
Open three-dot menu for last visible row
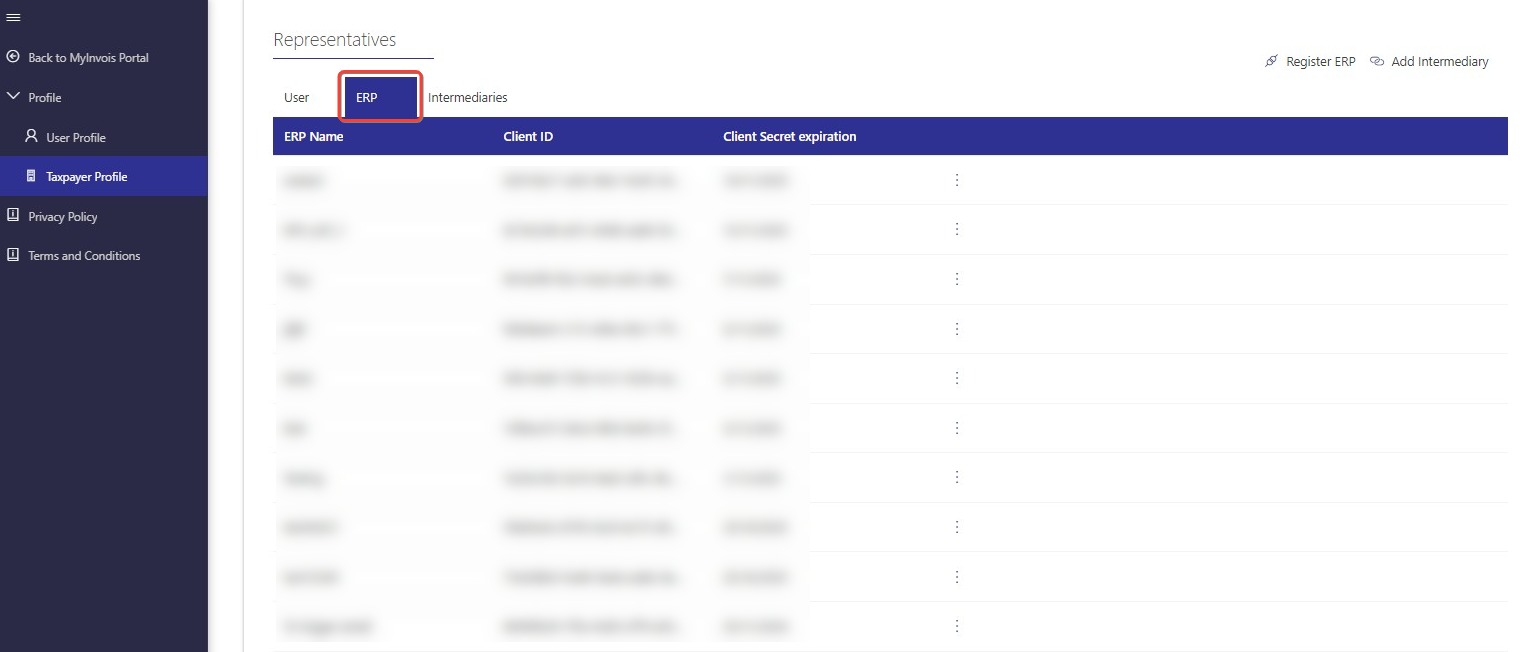[x=956, y=626]
